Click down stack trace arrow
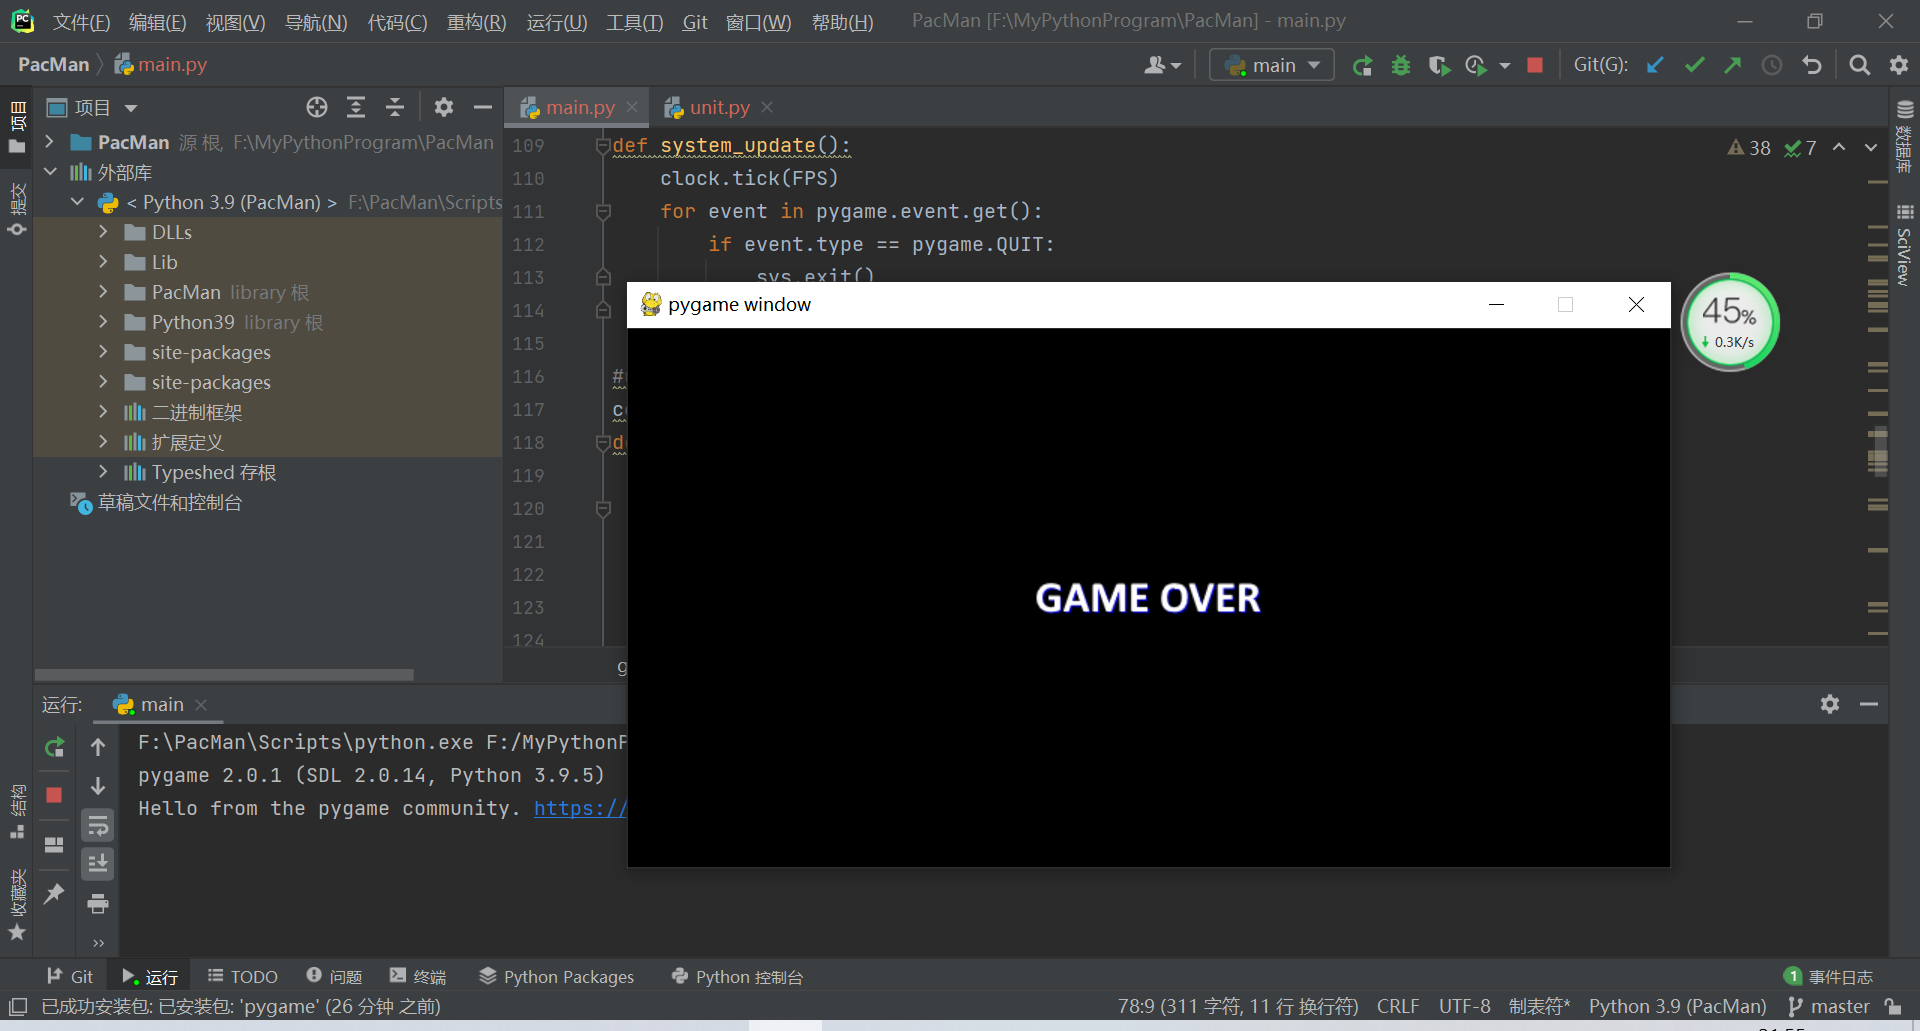 tap(98, 786)
